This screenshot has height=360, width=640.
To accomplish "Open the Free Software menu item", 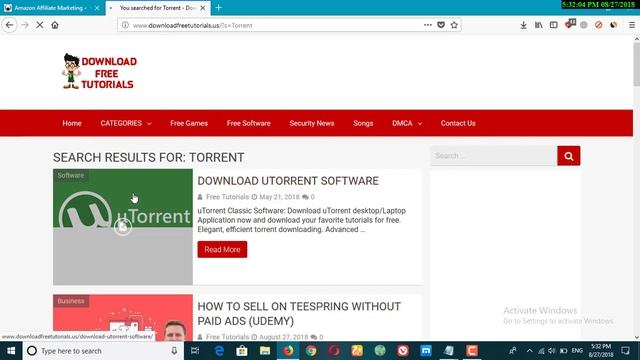I will coord(249,123).
